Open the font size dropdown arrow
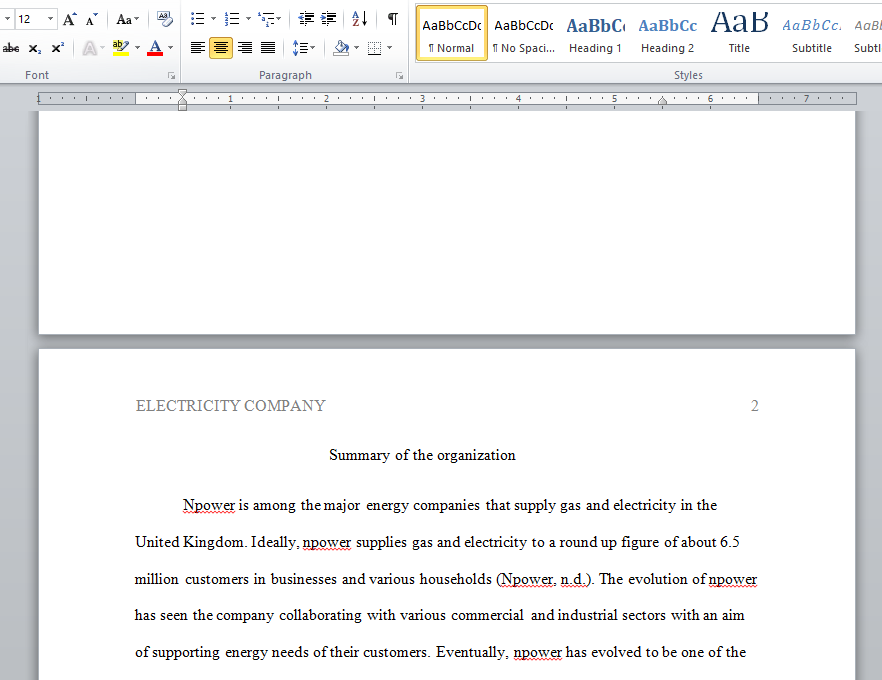The image size is (882, 680). (x=51, y=20)
